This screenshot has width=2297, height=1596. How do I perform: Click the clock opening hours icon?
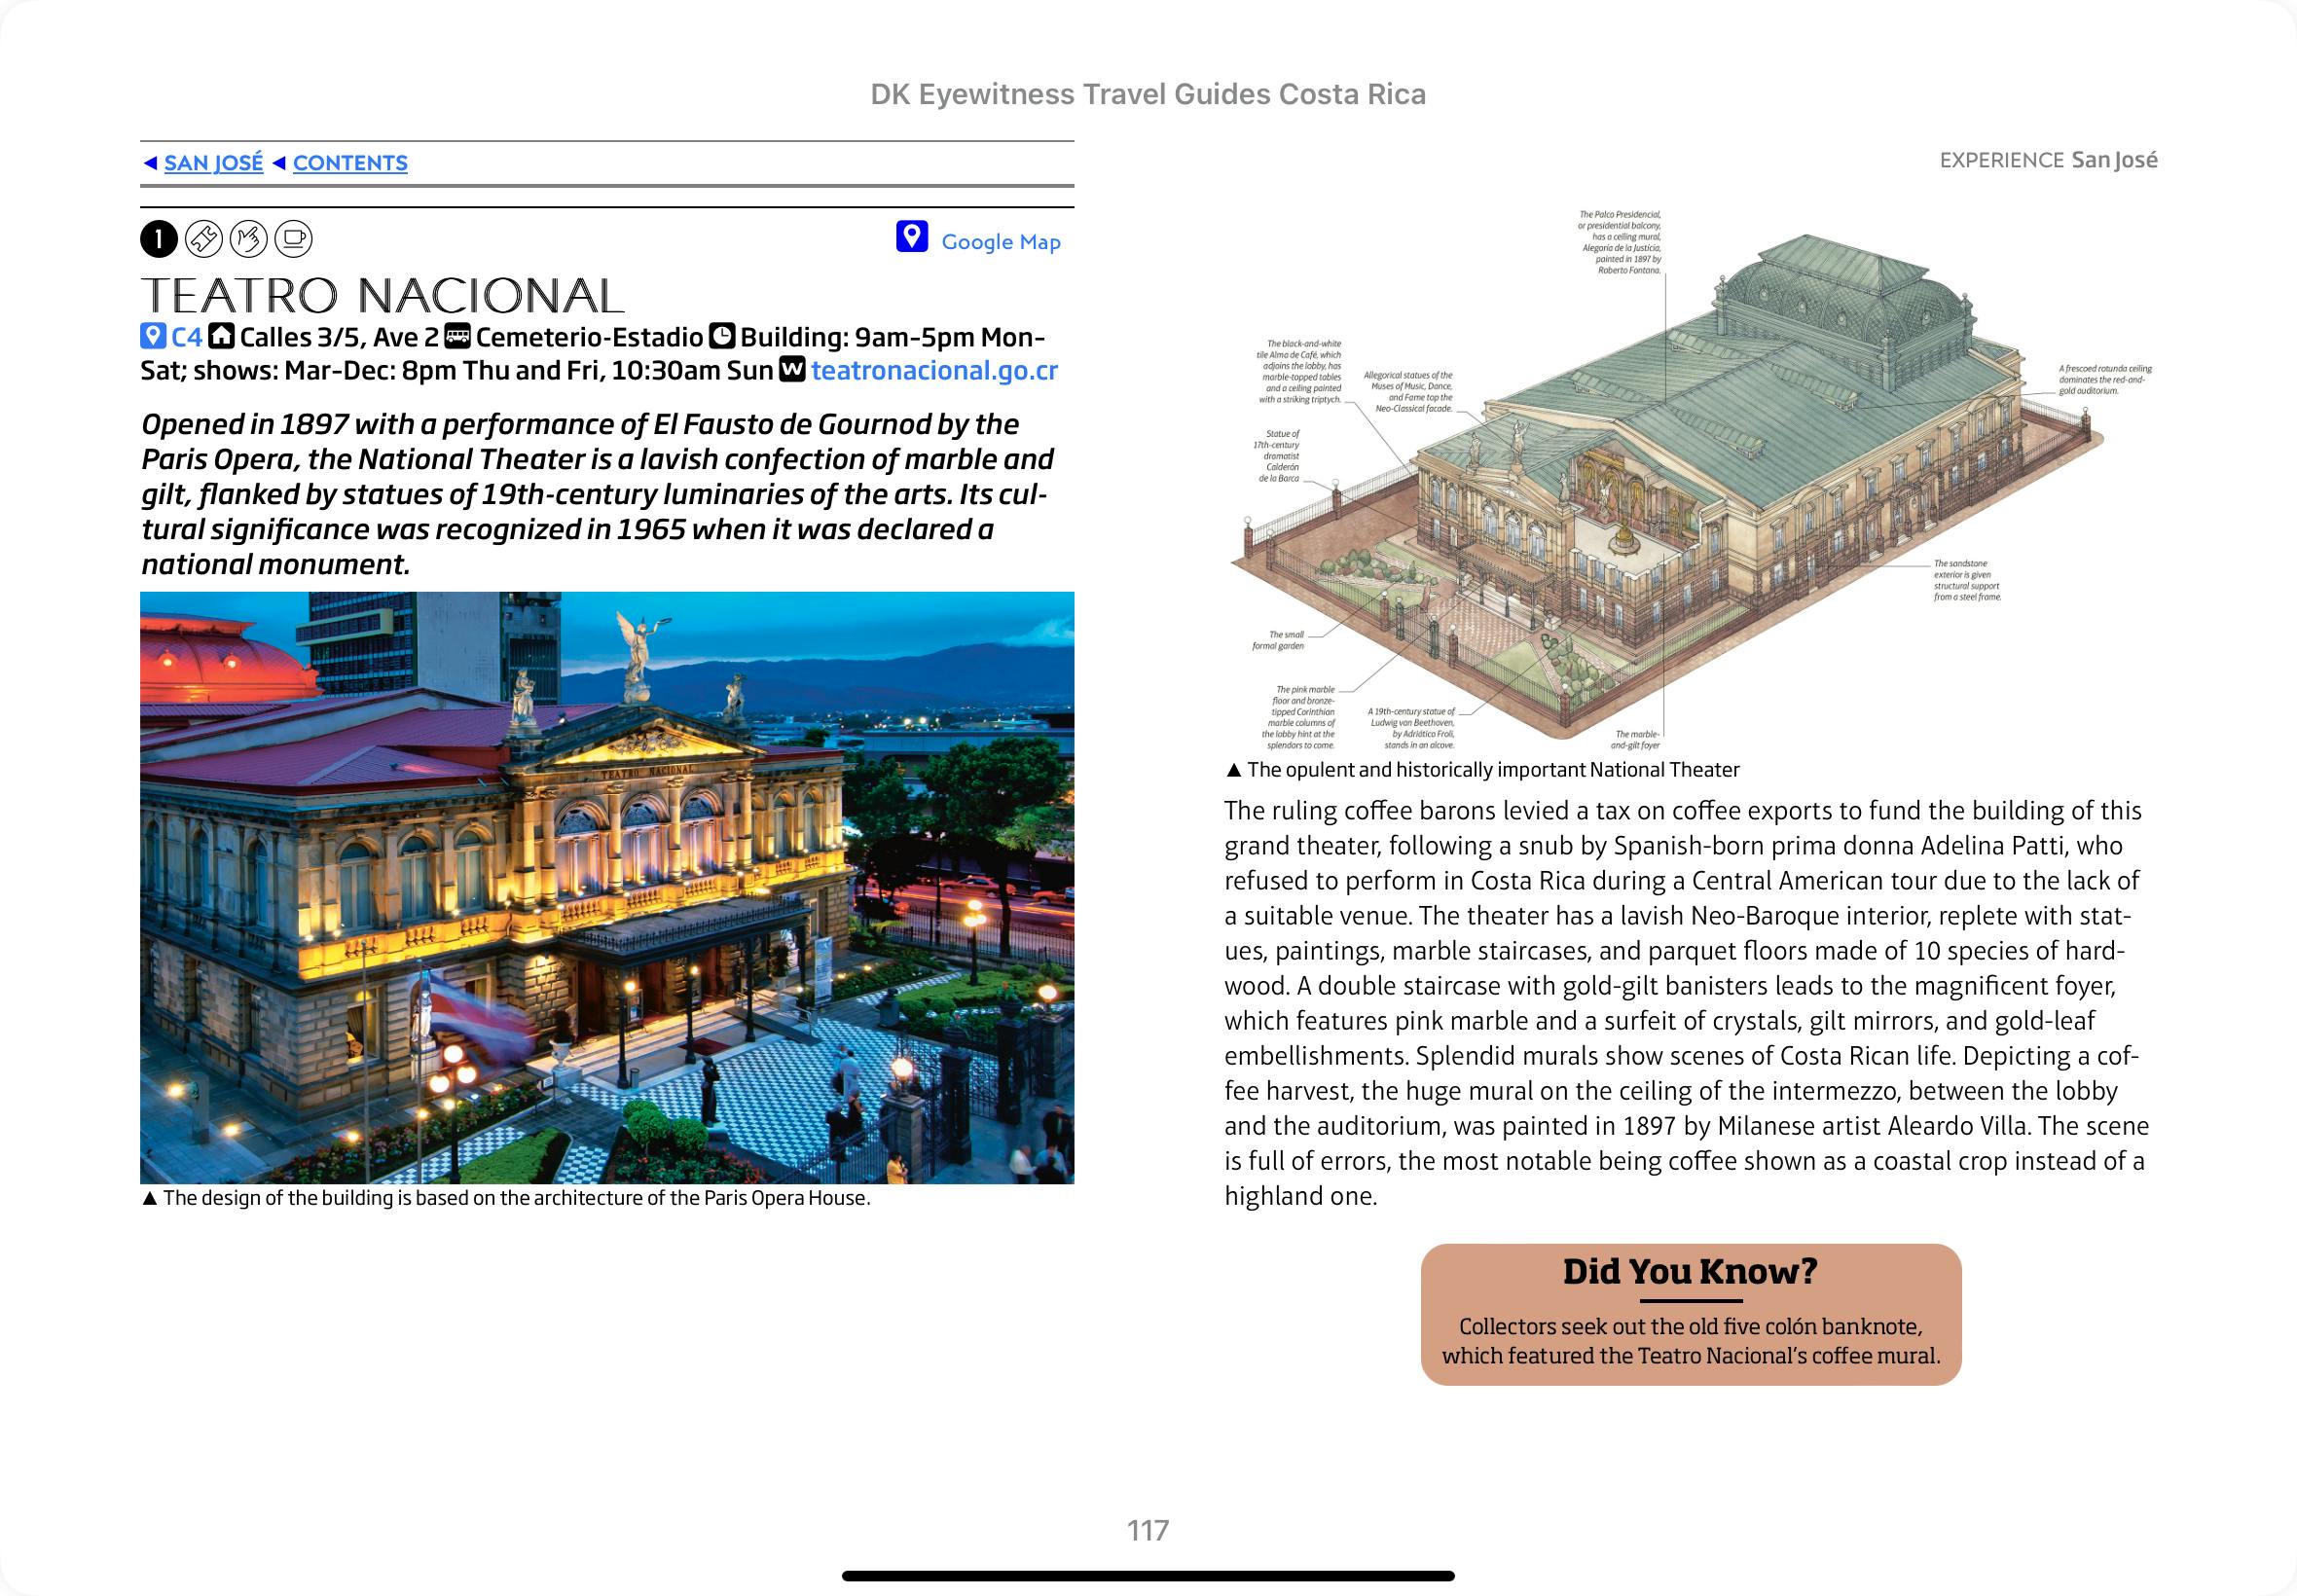pyautogui.click(x=721, y=337)
